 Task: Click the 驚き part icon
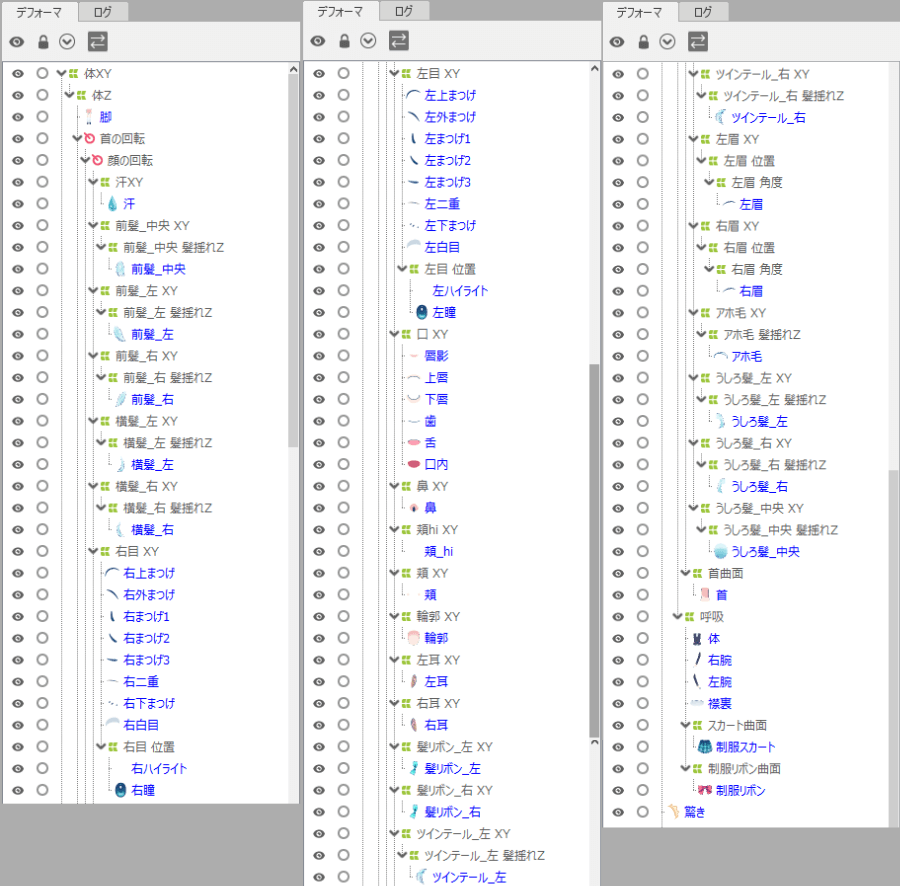[674, 811]
